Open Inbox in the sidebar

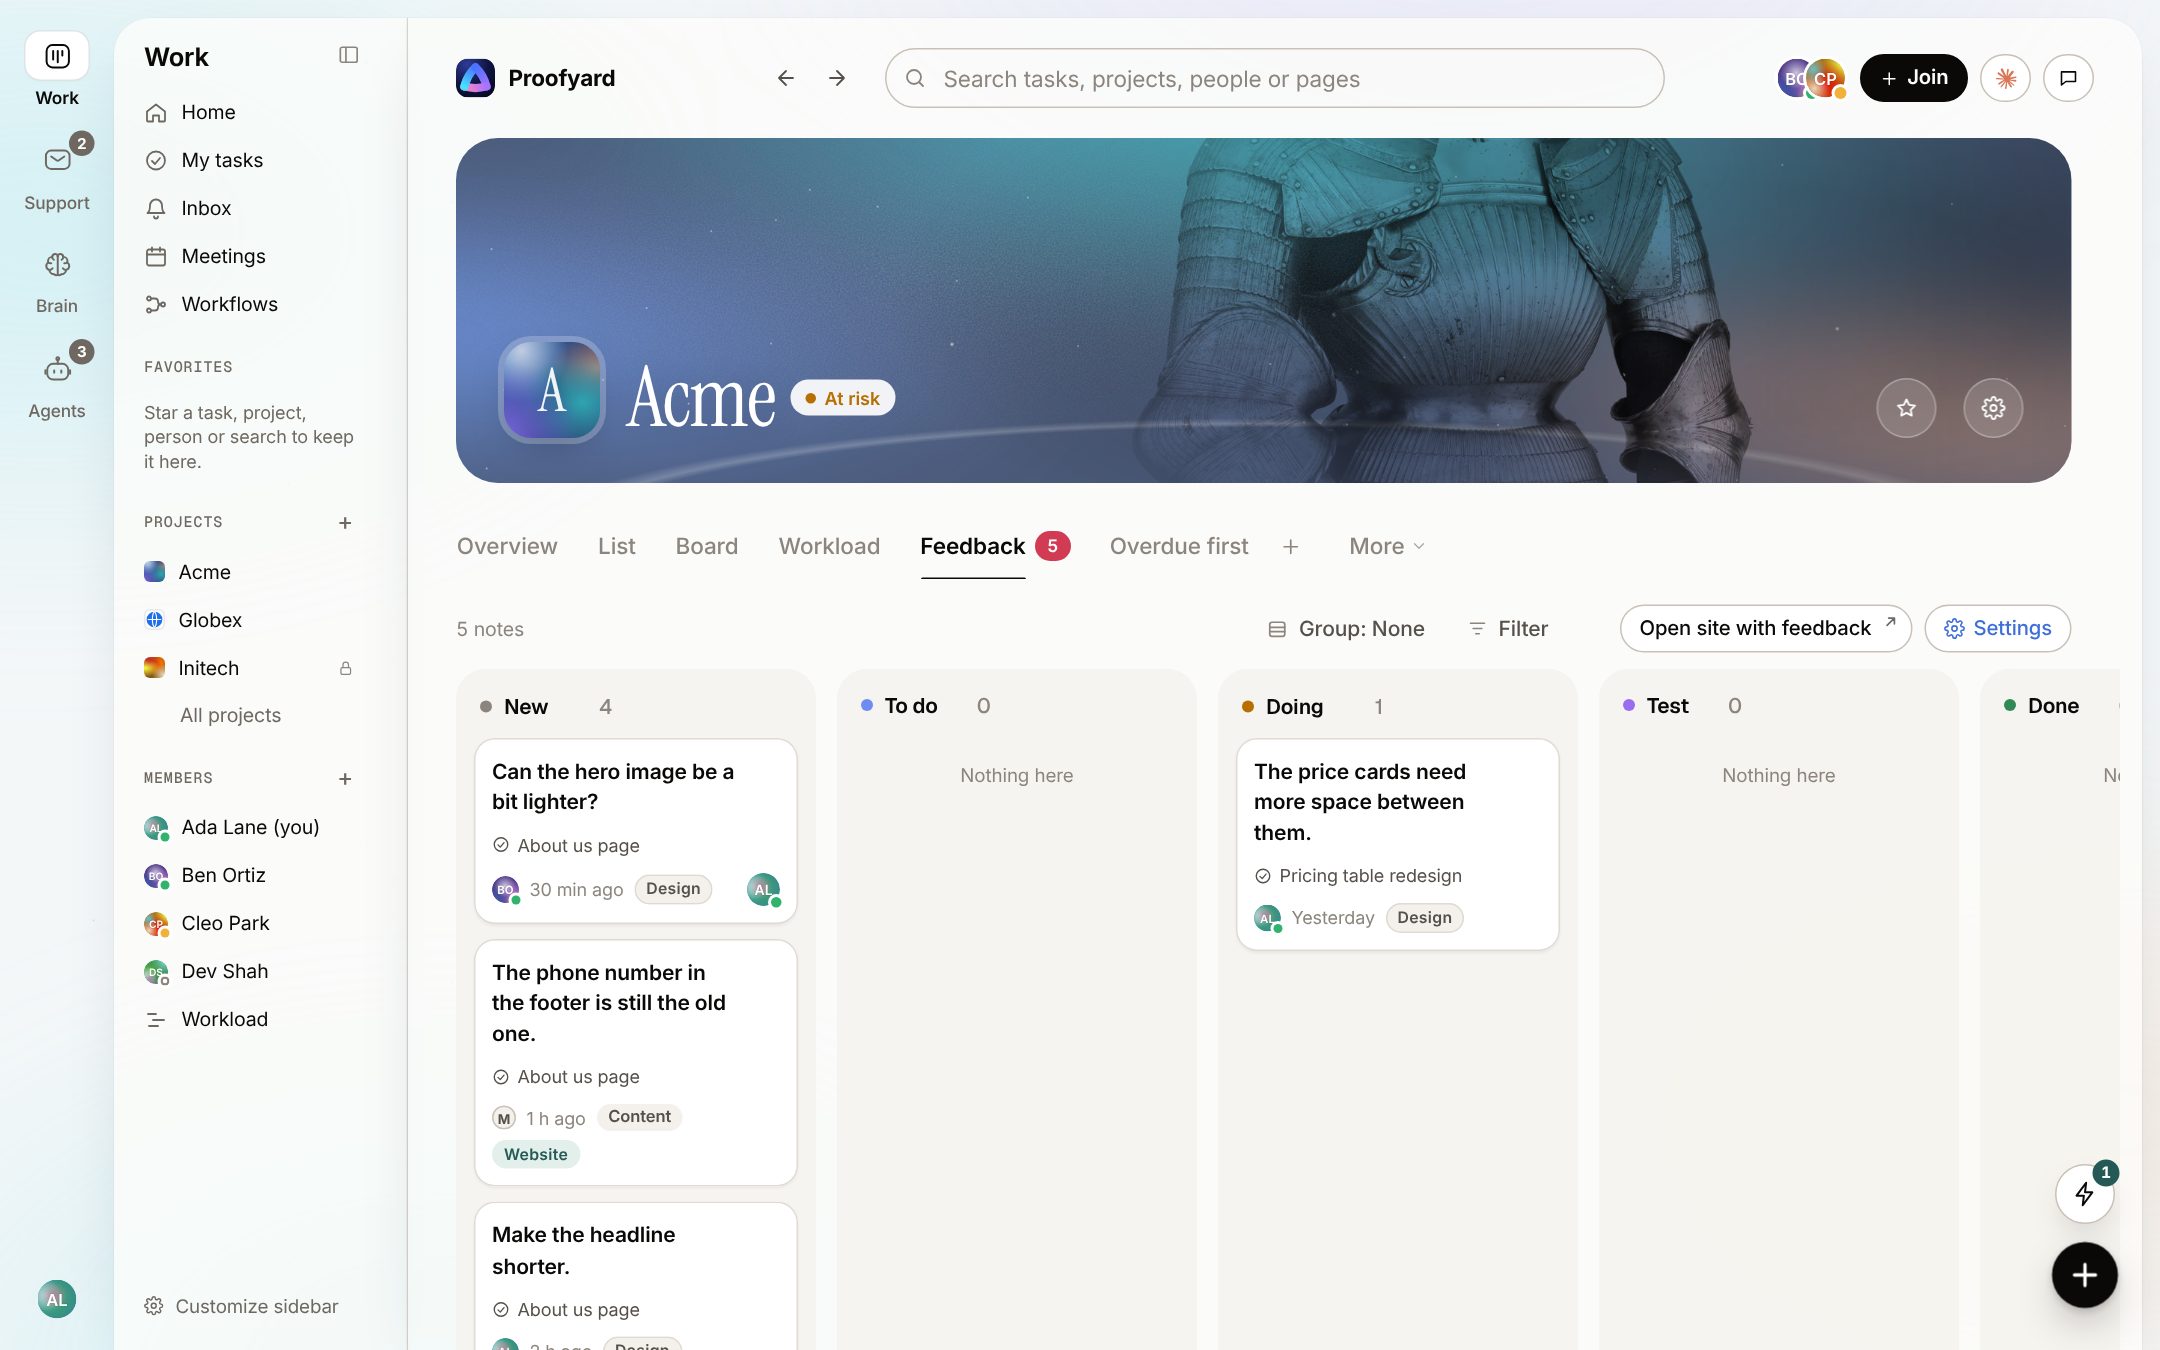coord(206,208)
